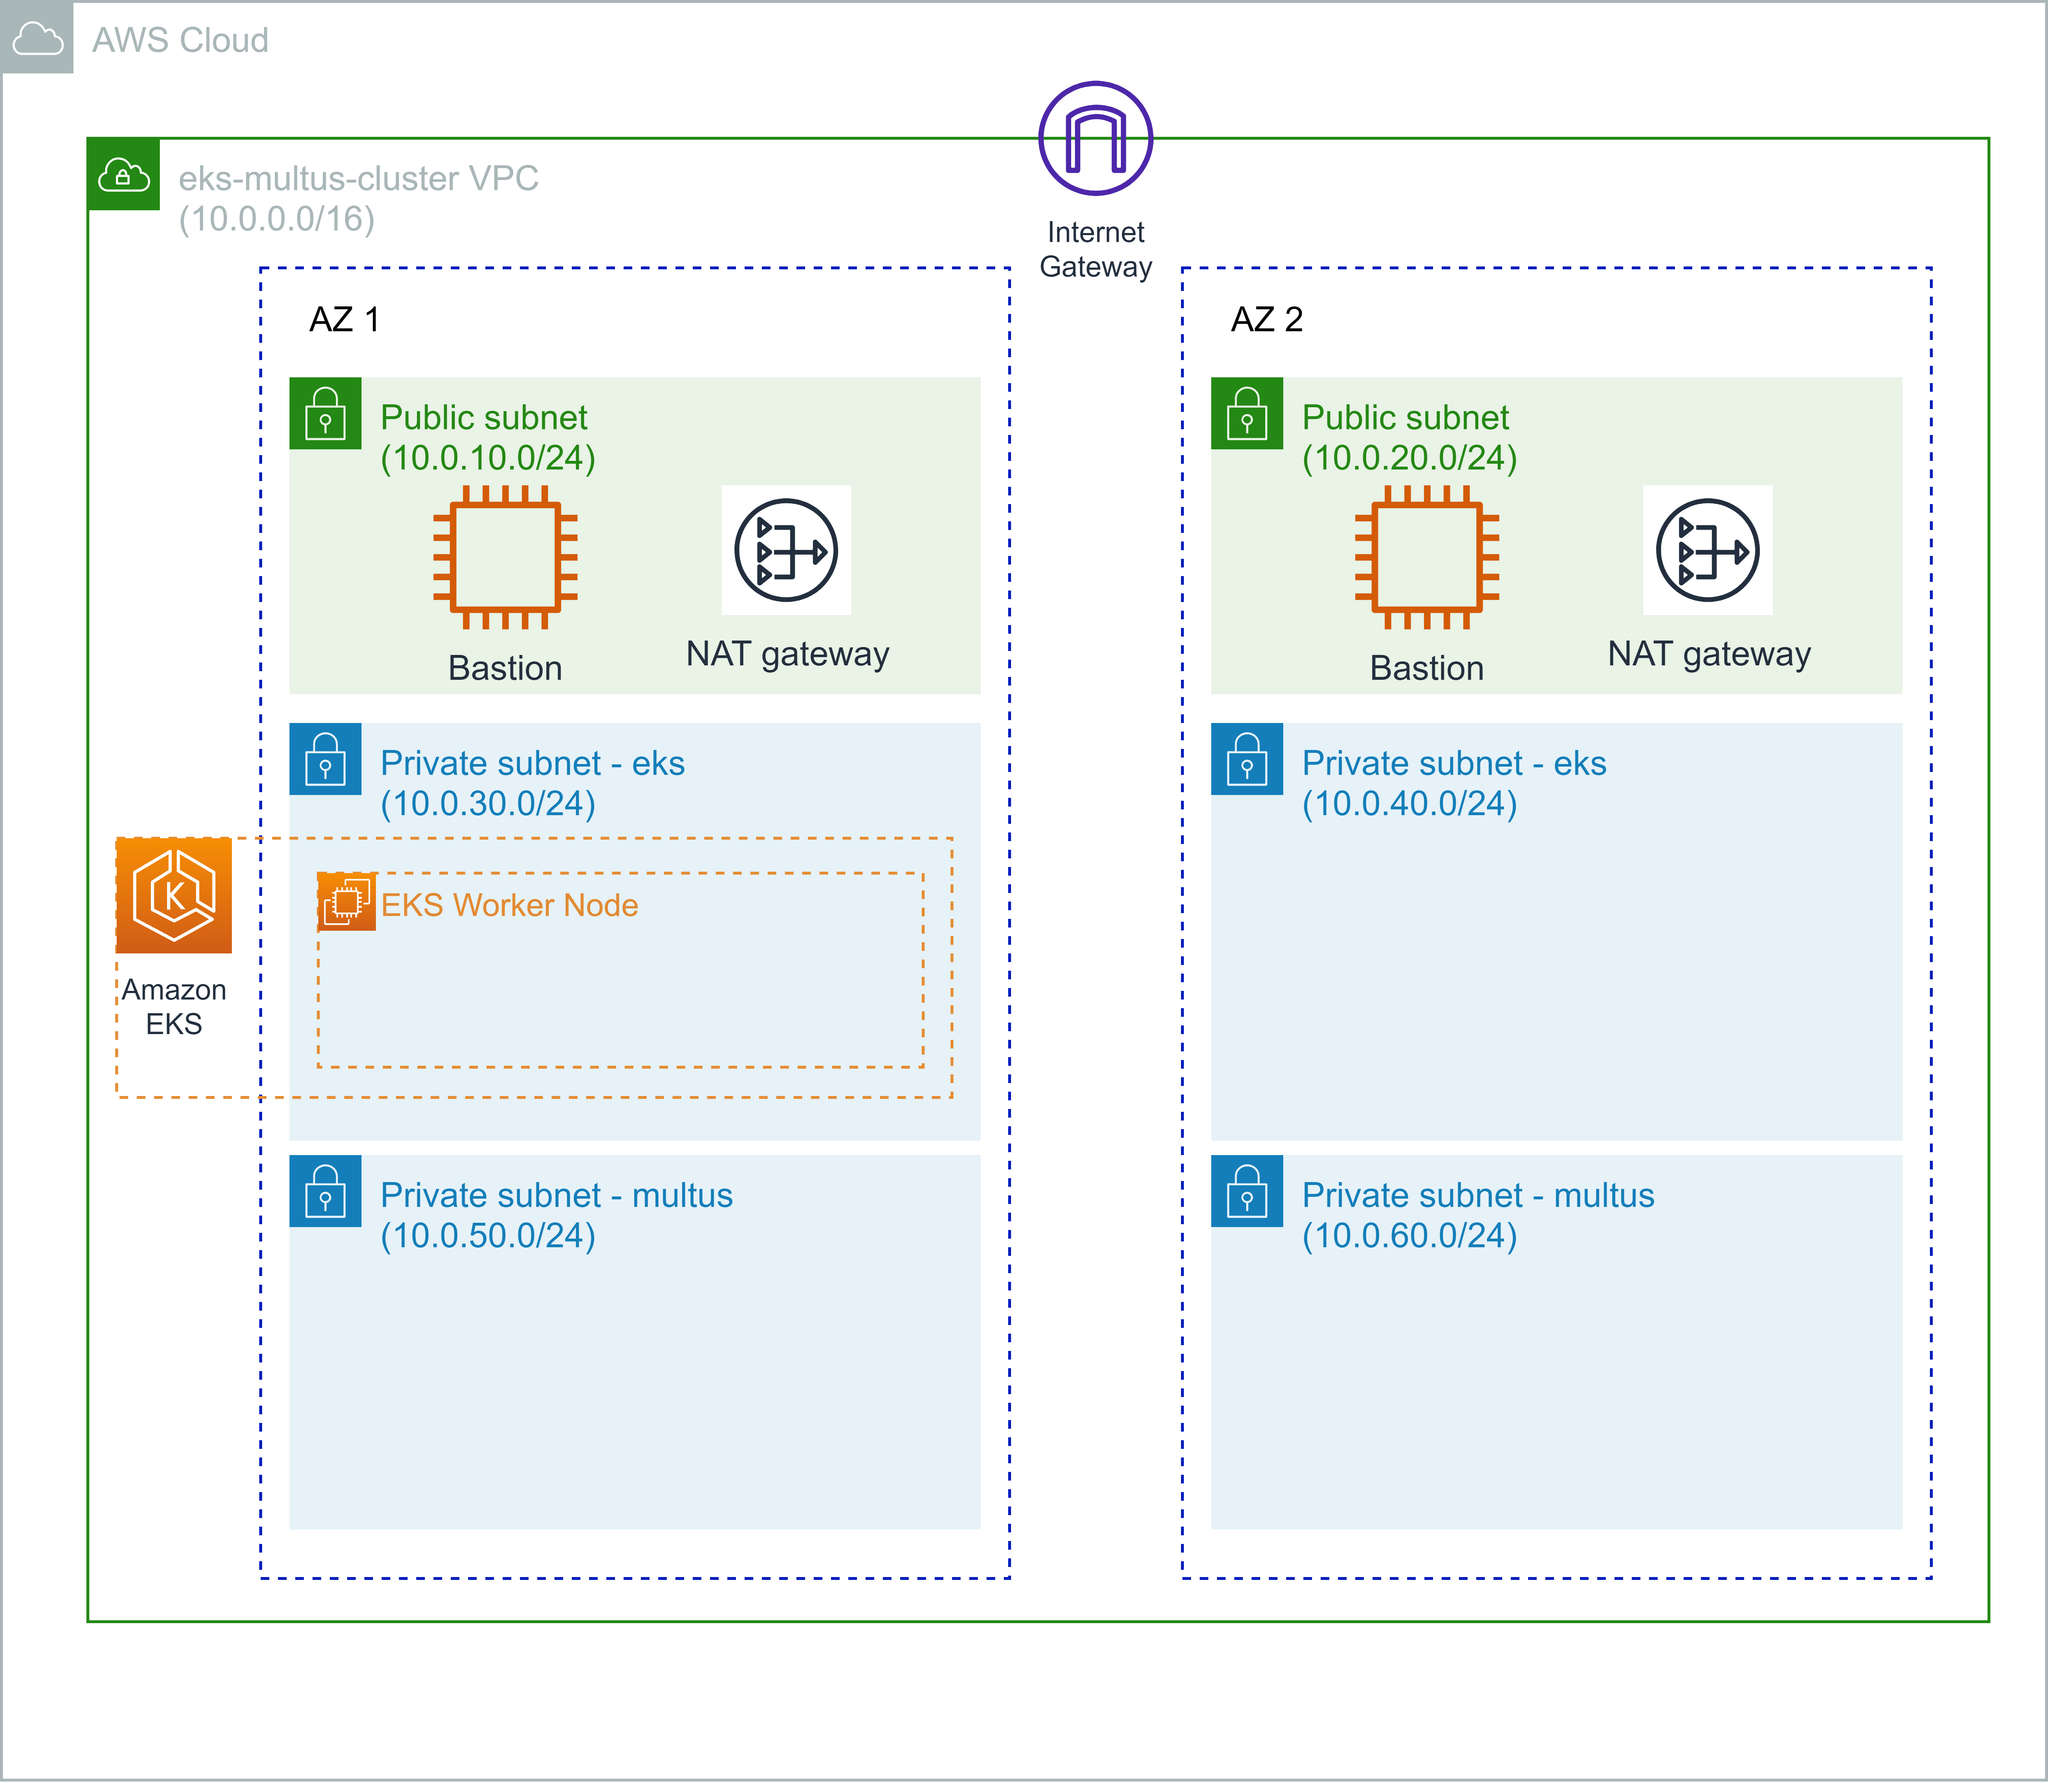Select the Bastion chip icon in AZ 2
This screenshot has height=1783, width=2048.
click(x=1427, y=557)
